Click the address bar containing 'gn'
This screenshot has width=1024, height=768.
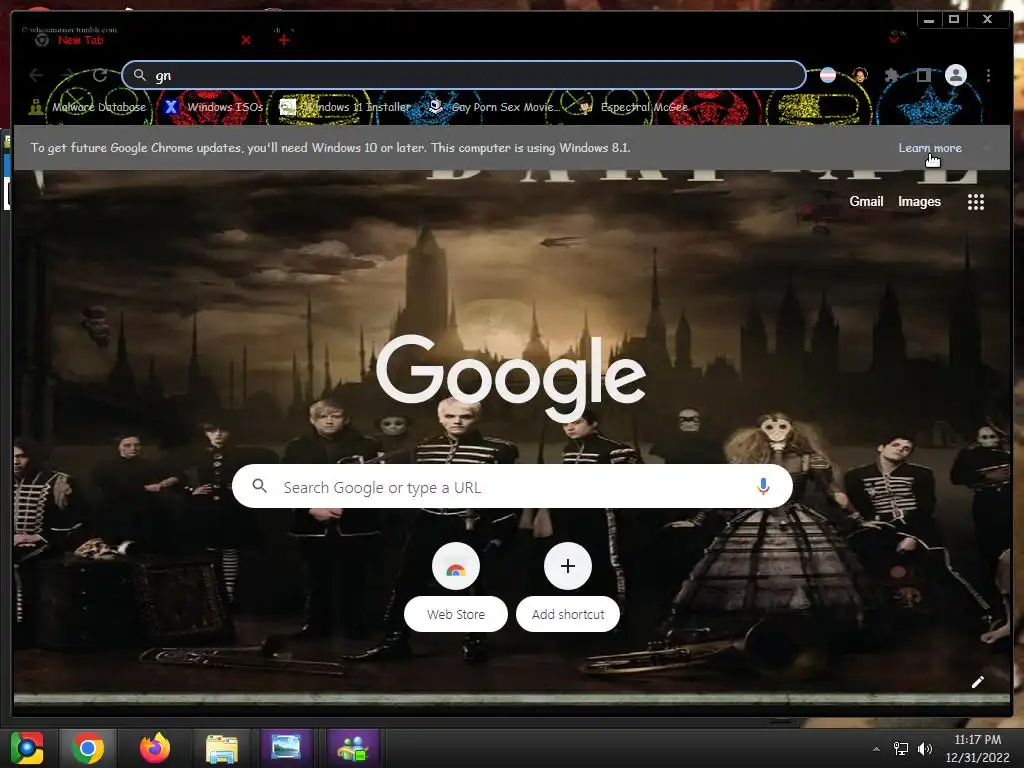pos(464,75)
